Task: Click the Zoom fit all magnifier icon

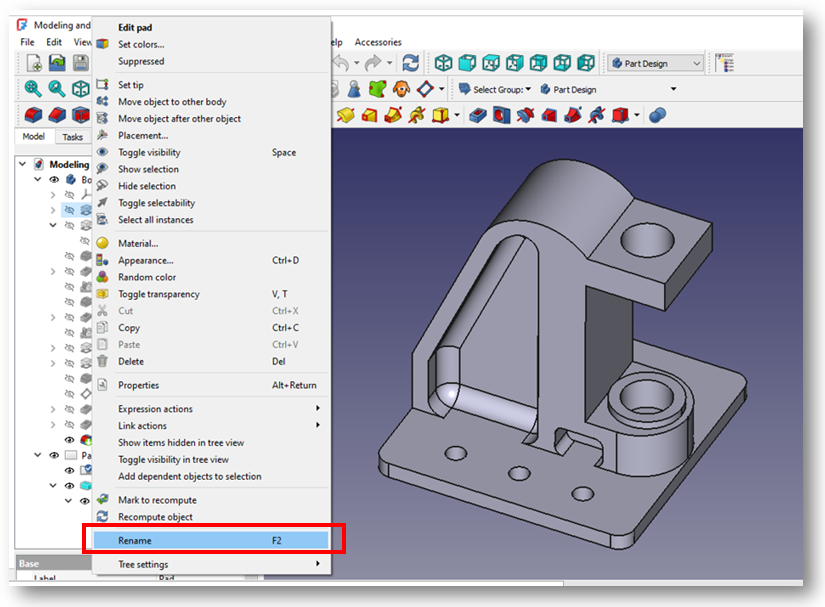Action: coord(34,89)
